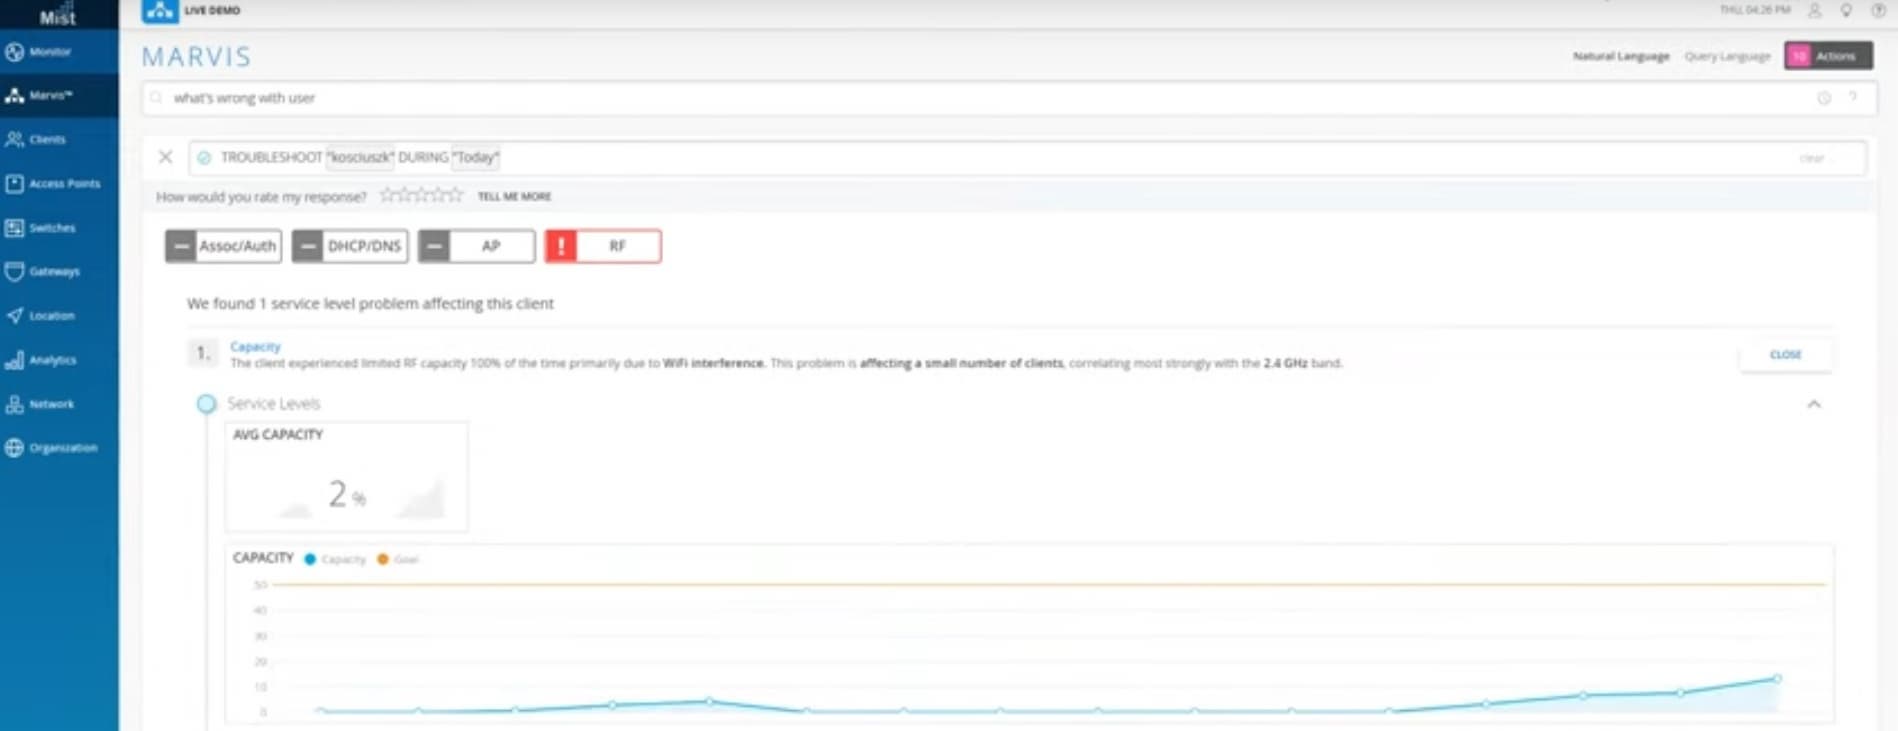Click the green check icon beside TROUBLESHOOT

coord(204,158)
